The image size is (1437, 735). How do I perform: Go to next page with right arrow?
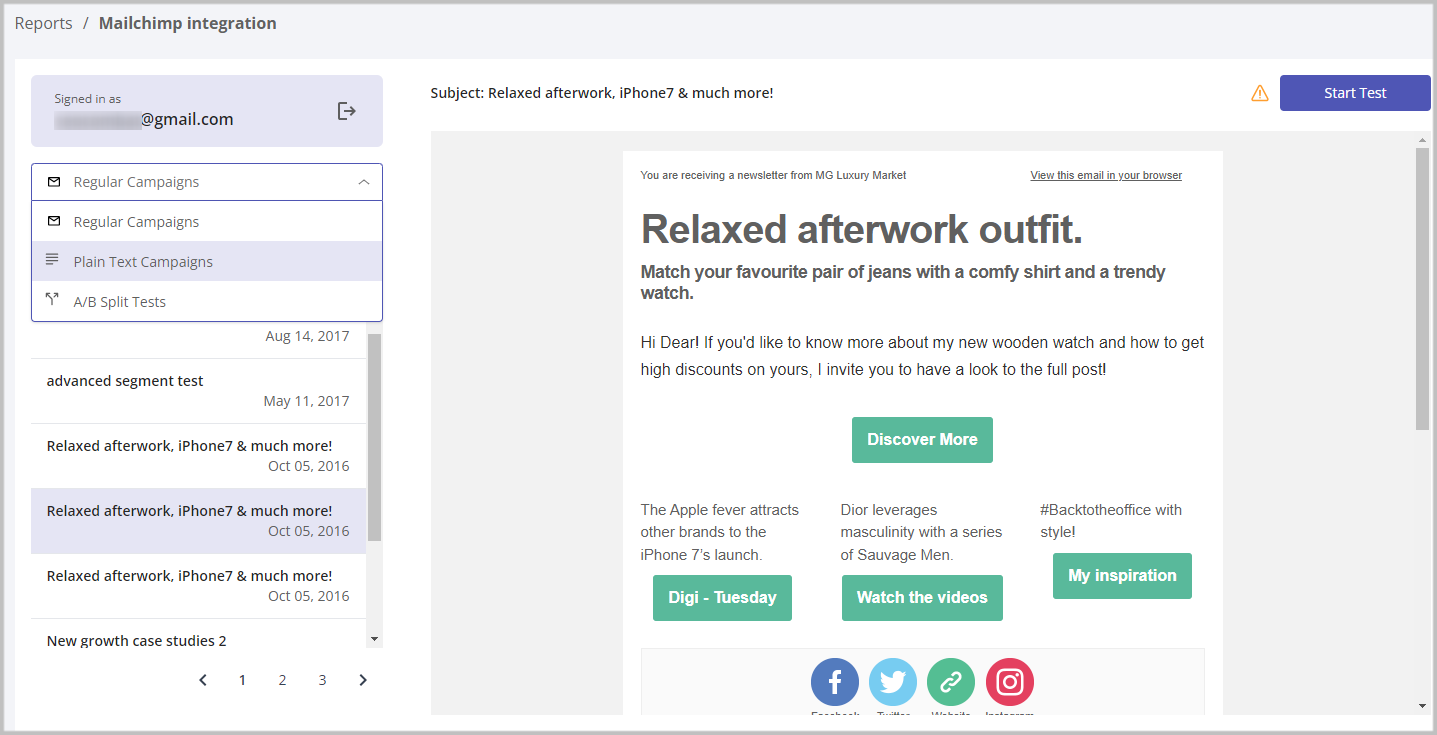click(363, 680)
